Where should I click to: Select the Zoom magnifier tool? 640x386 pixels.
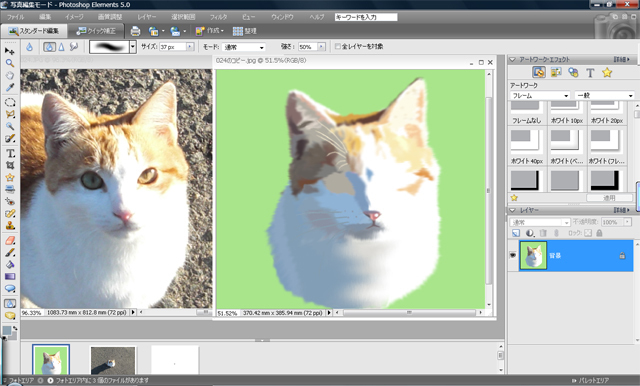pos(10,63)
